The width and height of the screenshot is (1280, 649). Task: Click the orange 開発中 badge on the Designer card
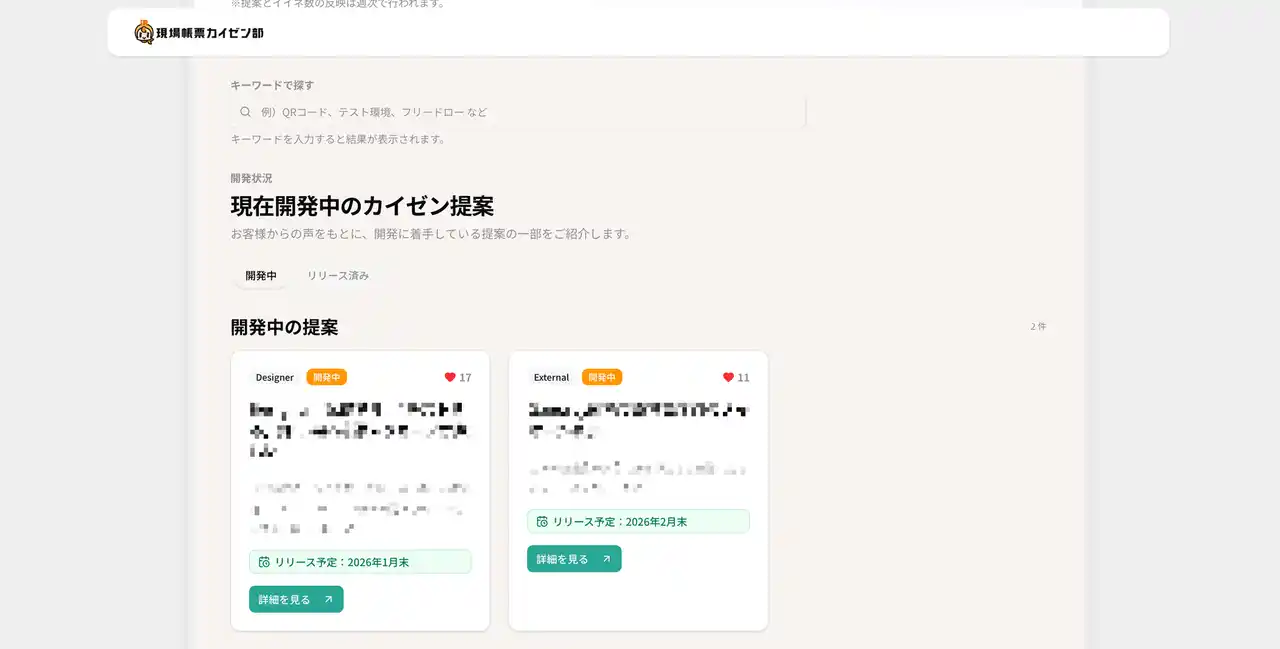click(x=326, y=377)
